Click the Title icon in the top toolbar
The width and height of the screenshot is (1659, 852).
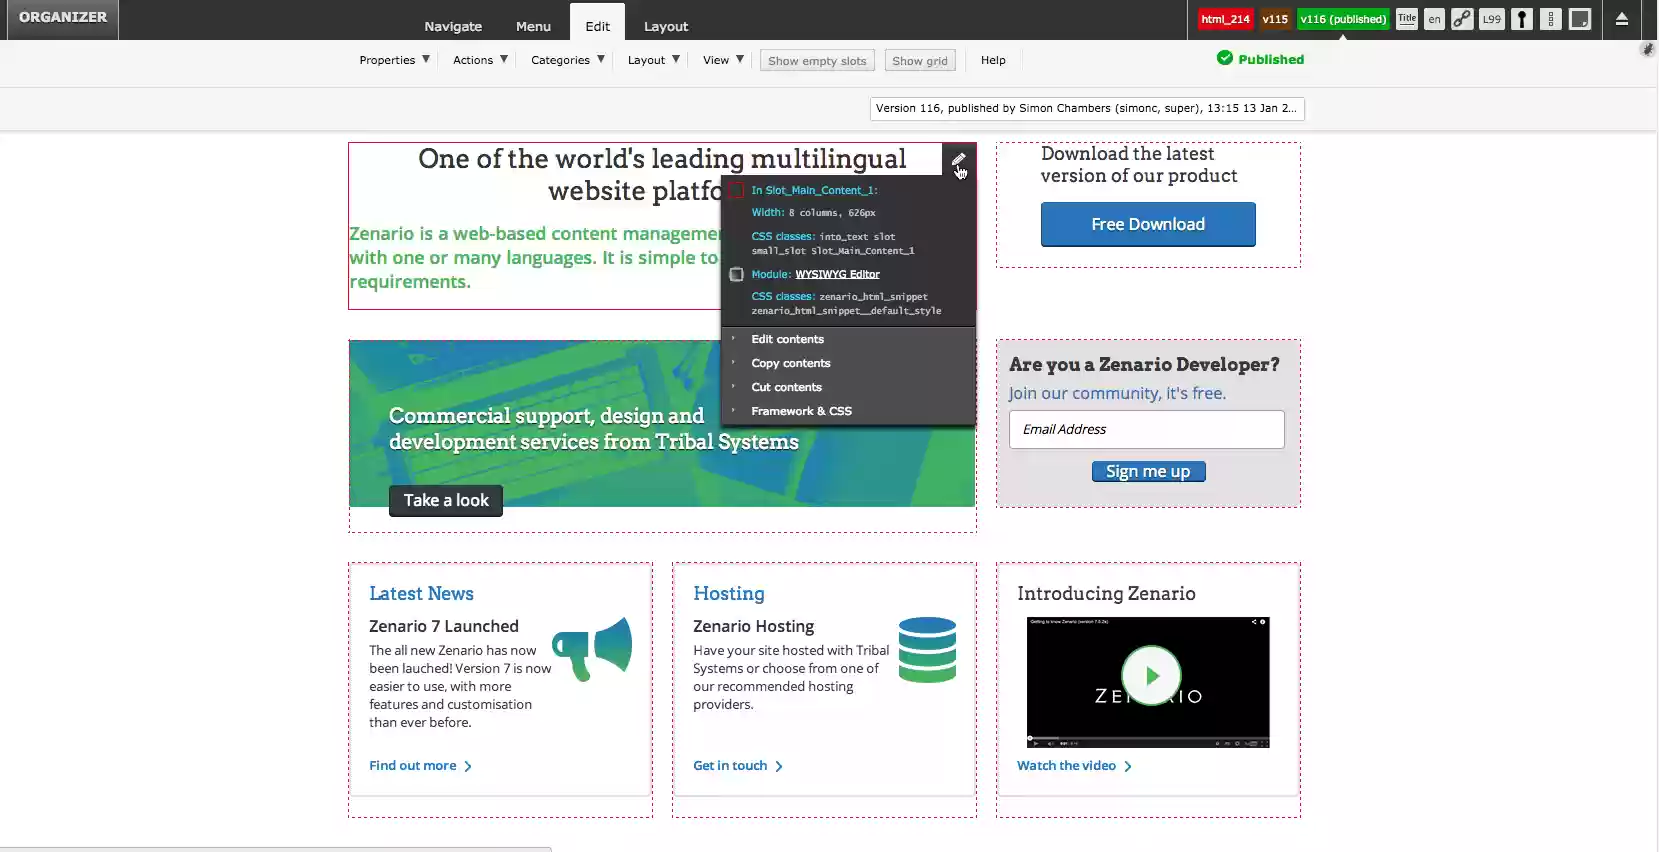pos(1407,19)
